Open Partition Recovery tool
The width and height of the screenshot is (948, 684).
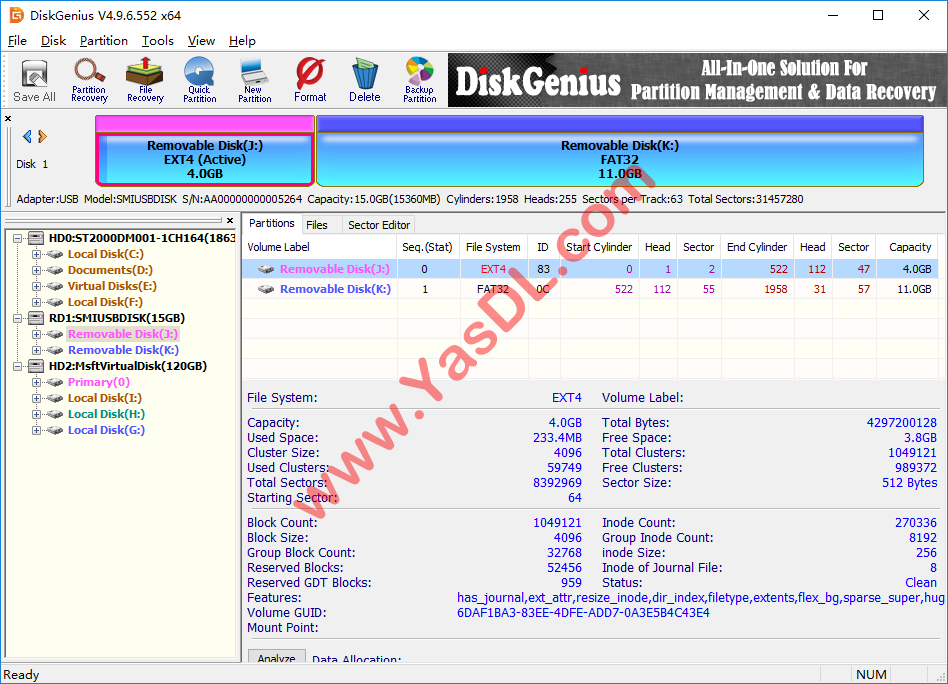(89, 80)
